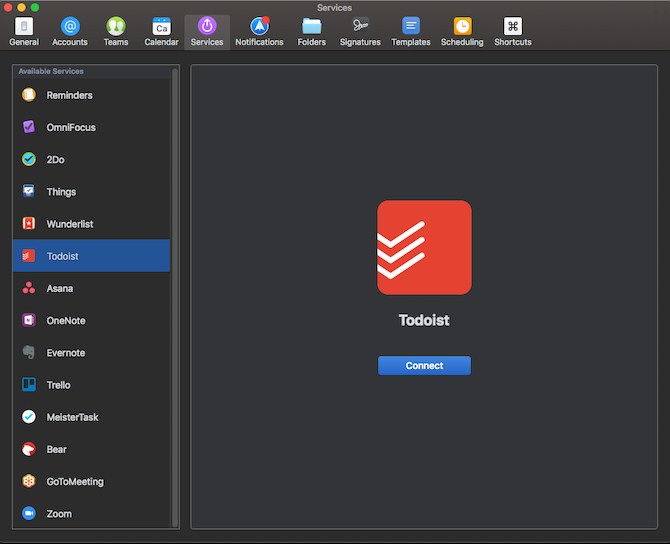Select the MeisterTask label
Image resolution: width=670 pixels, height=544 pixels.
[x=72, y=417]
